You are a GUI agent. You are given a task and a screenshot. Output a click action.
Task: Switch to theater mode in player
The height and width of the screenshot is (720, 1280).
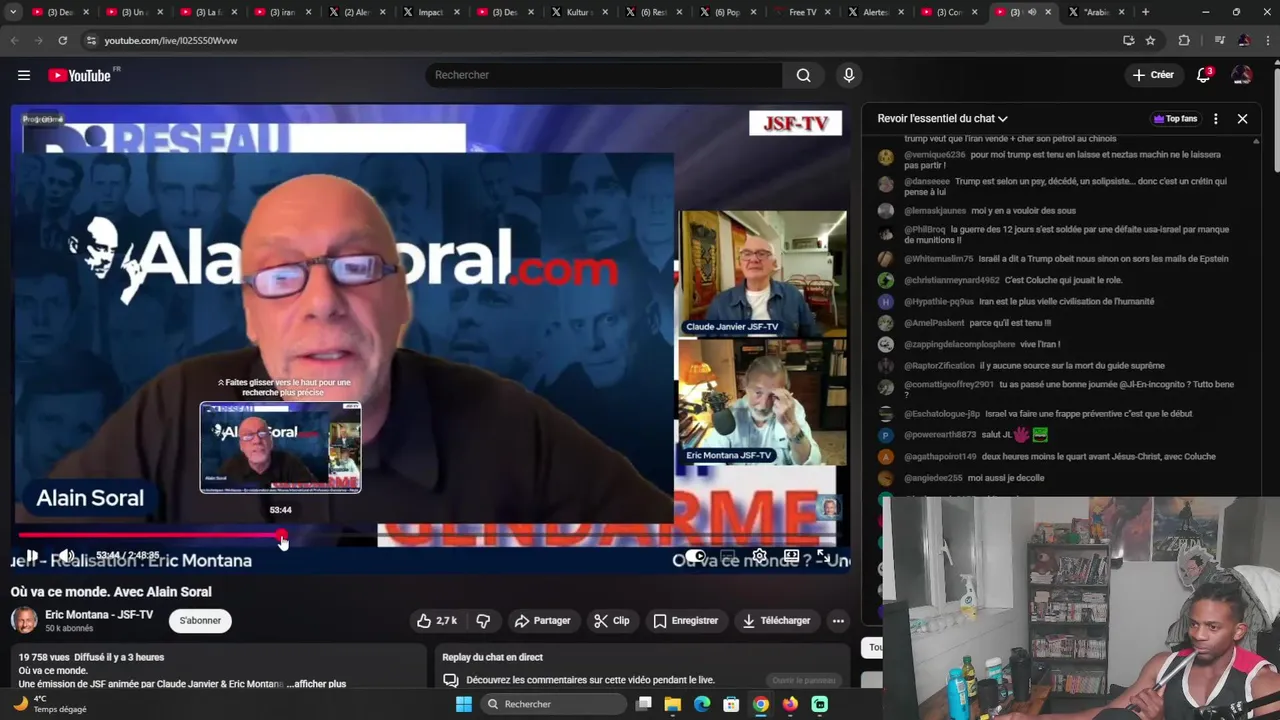tap(791, 556)
